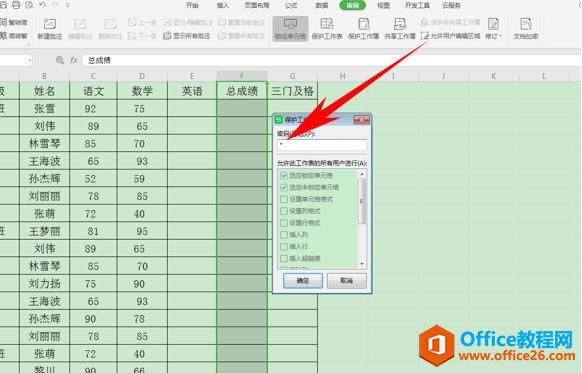Click 新建批注 to add a new comment
The image size is (582, 373).
click(x=50, y=28)
